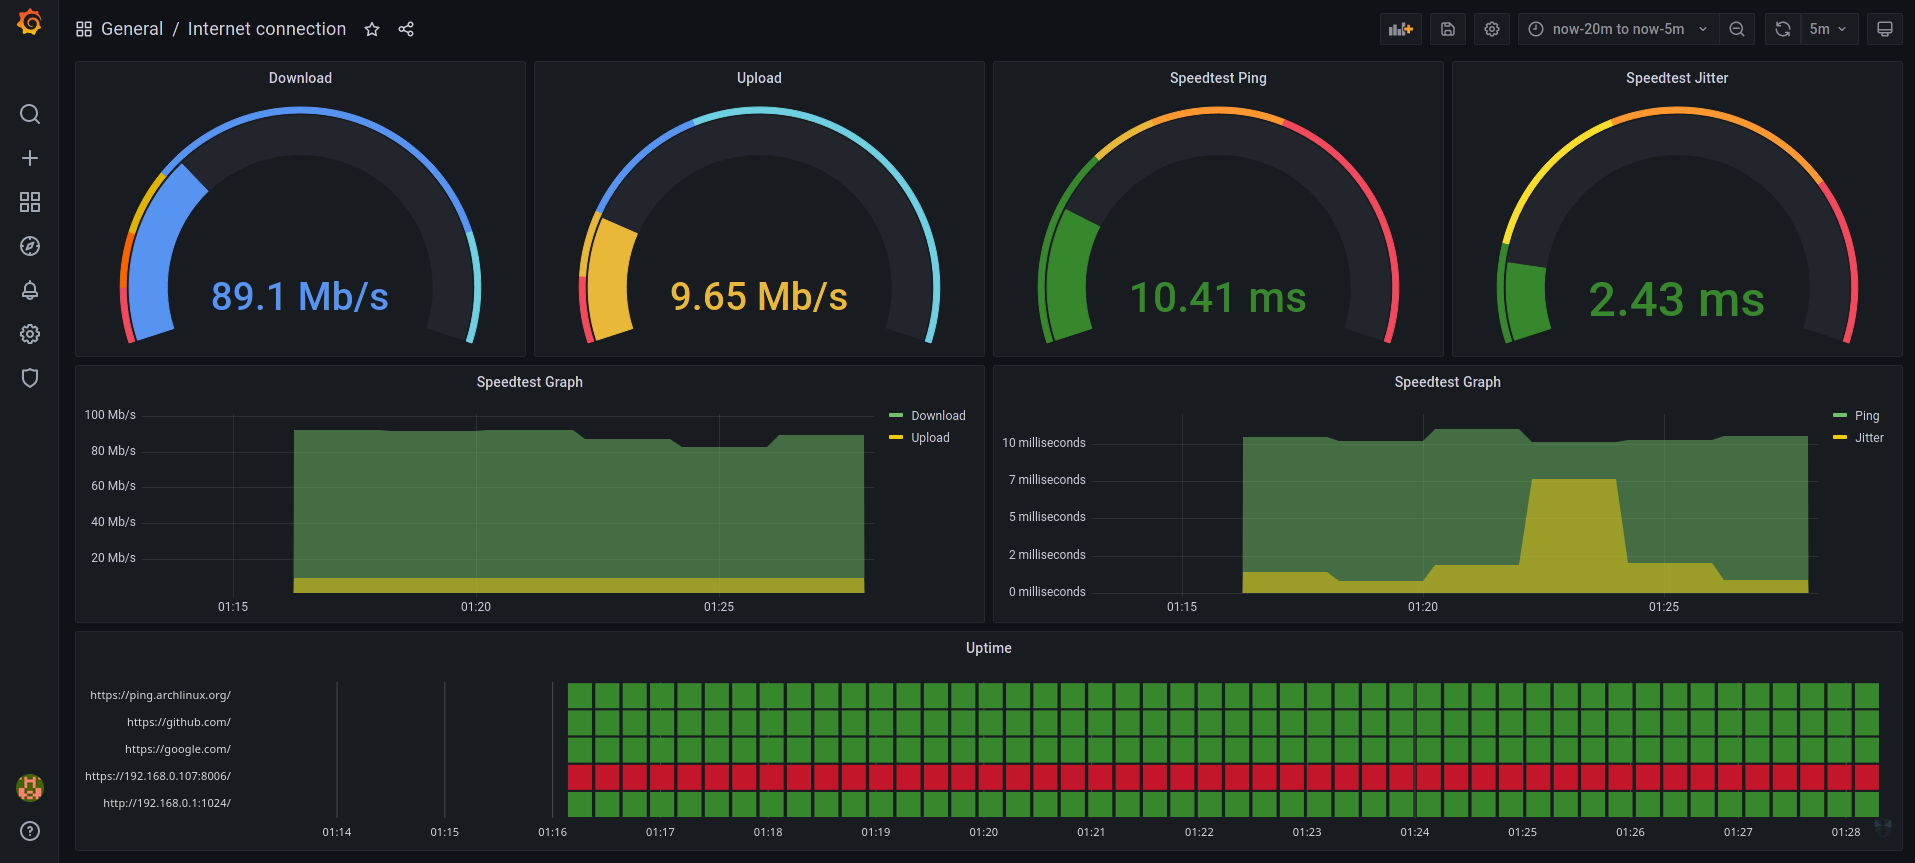Click the 2.43 ms jitter gauge value
This screenshot has width=1915, height=863.
click(1677, 300)
